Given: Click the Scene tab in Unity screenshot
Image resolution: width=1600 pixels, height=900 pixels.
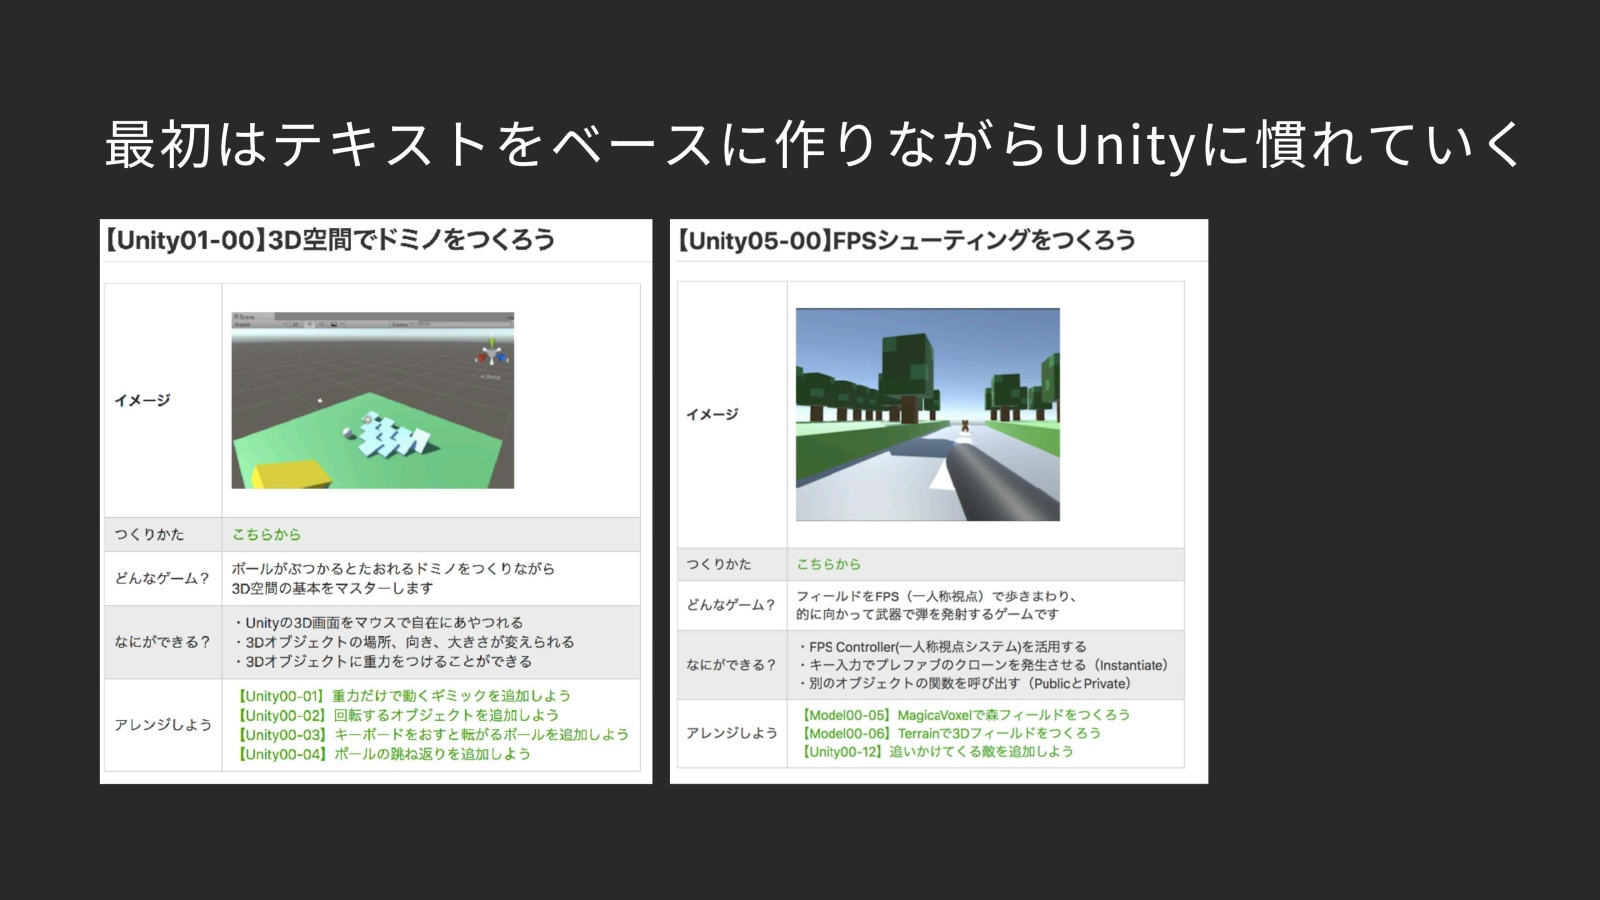Looking at the screenshot, I should coord(244,317).
